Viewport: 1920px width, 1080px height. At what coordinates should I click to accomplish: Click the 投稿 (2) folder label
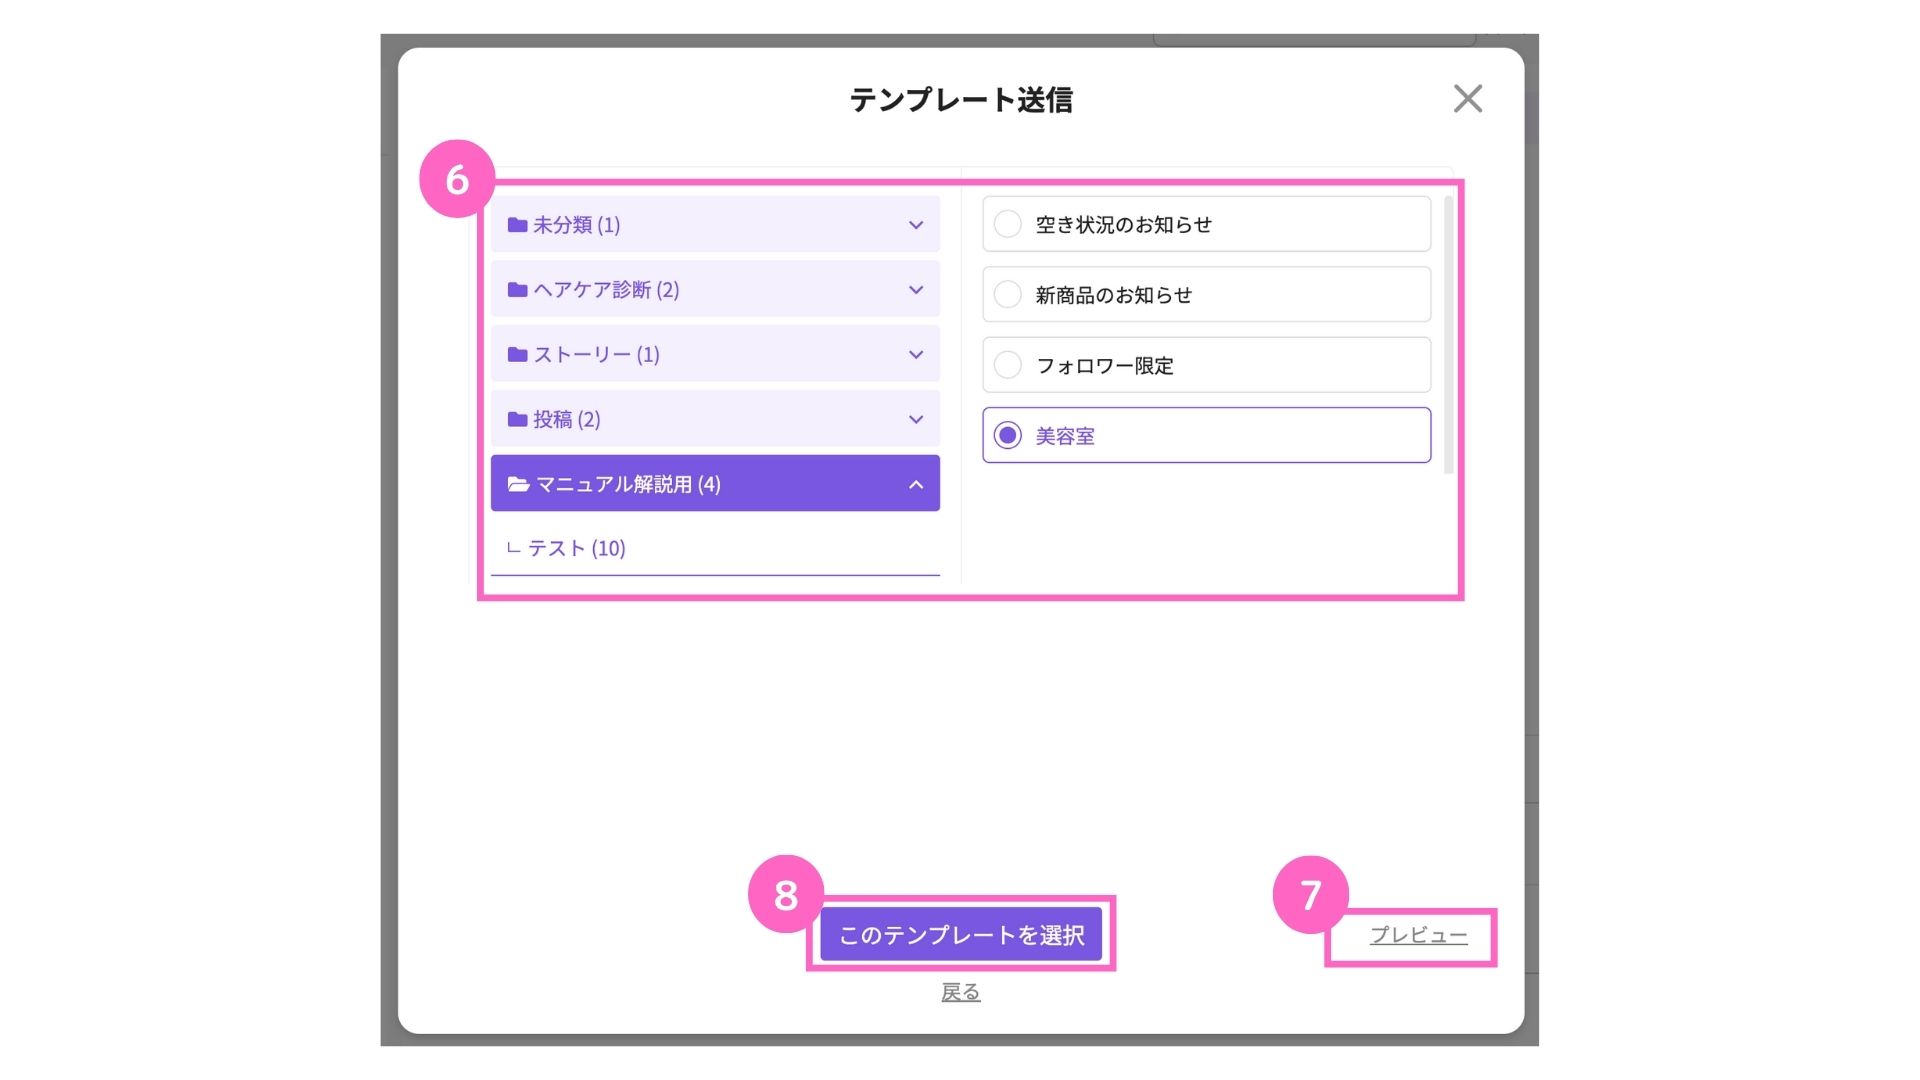click(566, 420)
